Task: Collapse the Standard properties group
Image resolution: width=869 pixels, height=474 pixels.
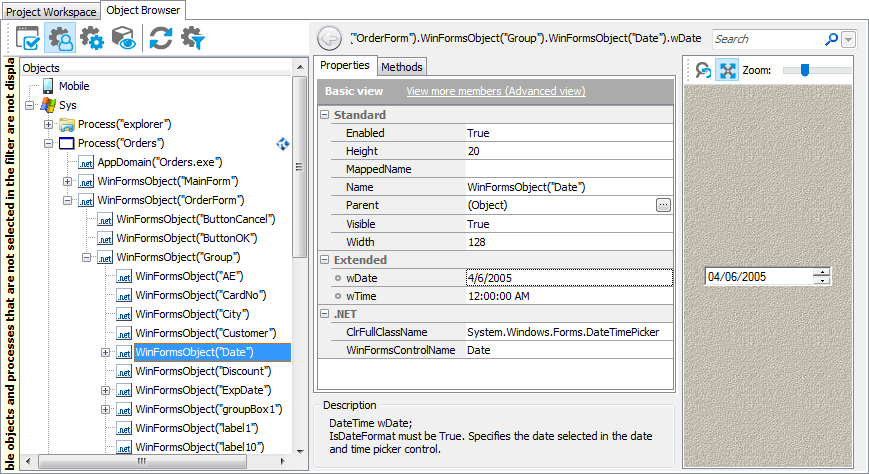Action: click(324, 115)
